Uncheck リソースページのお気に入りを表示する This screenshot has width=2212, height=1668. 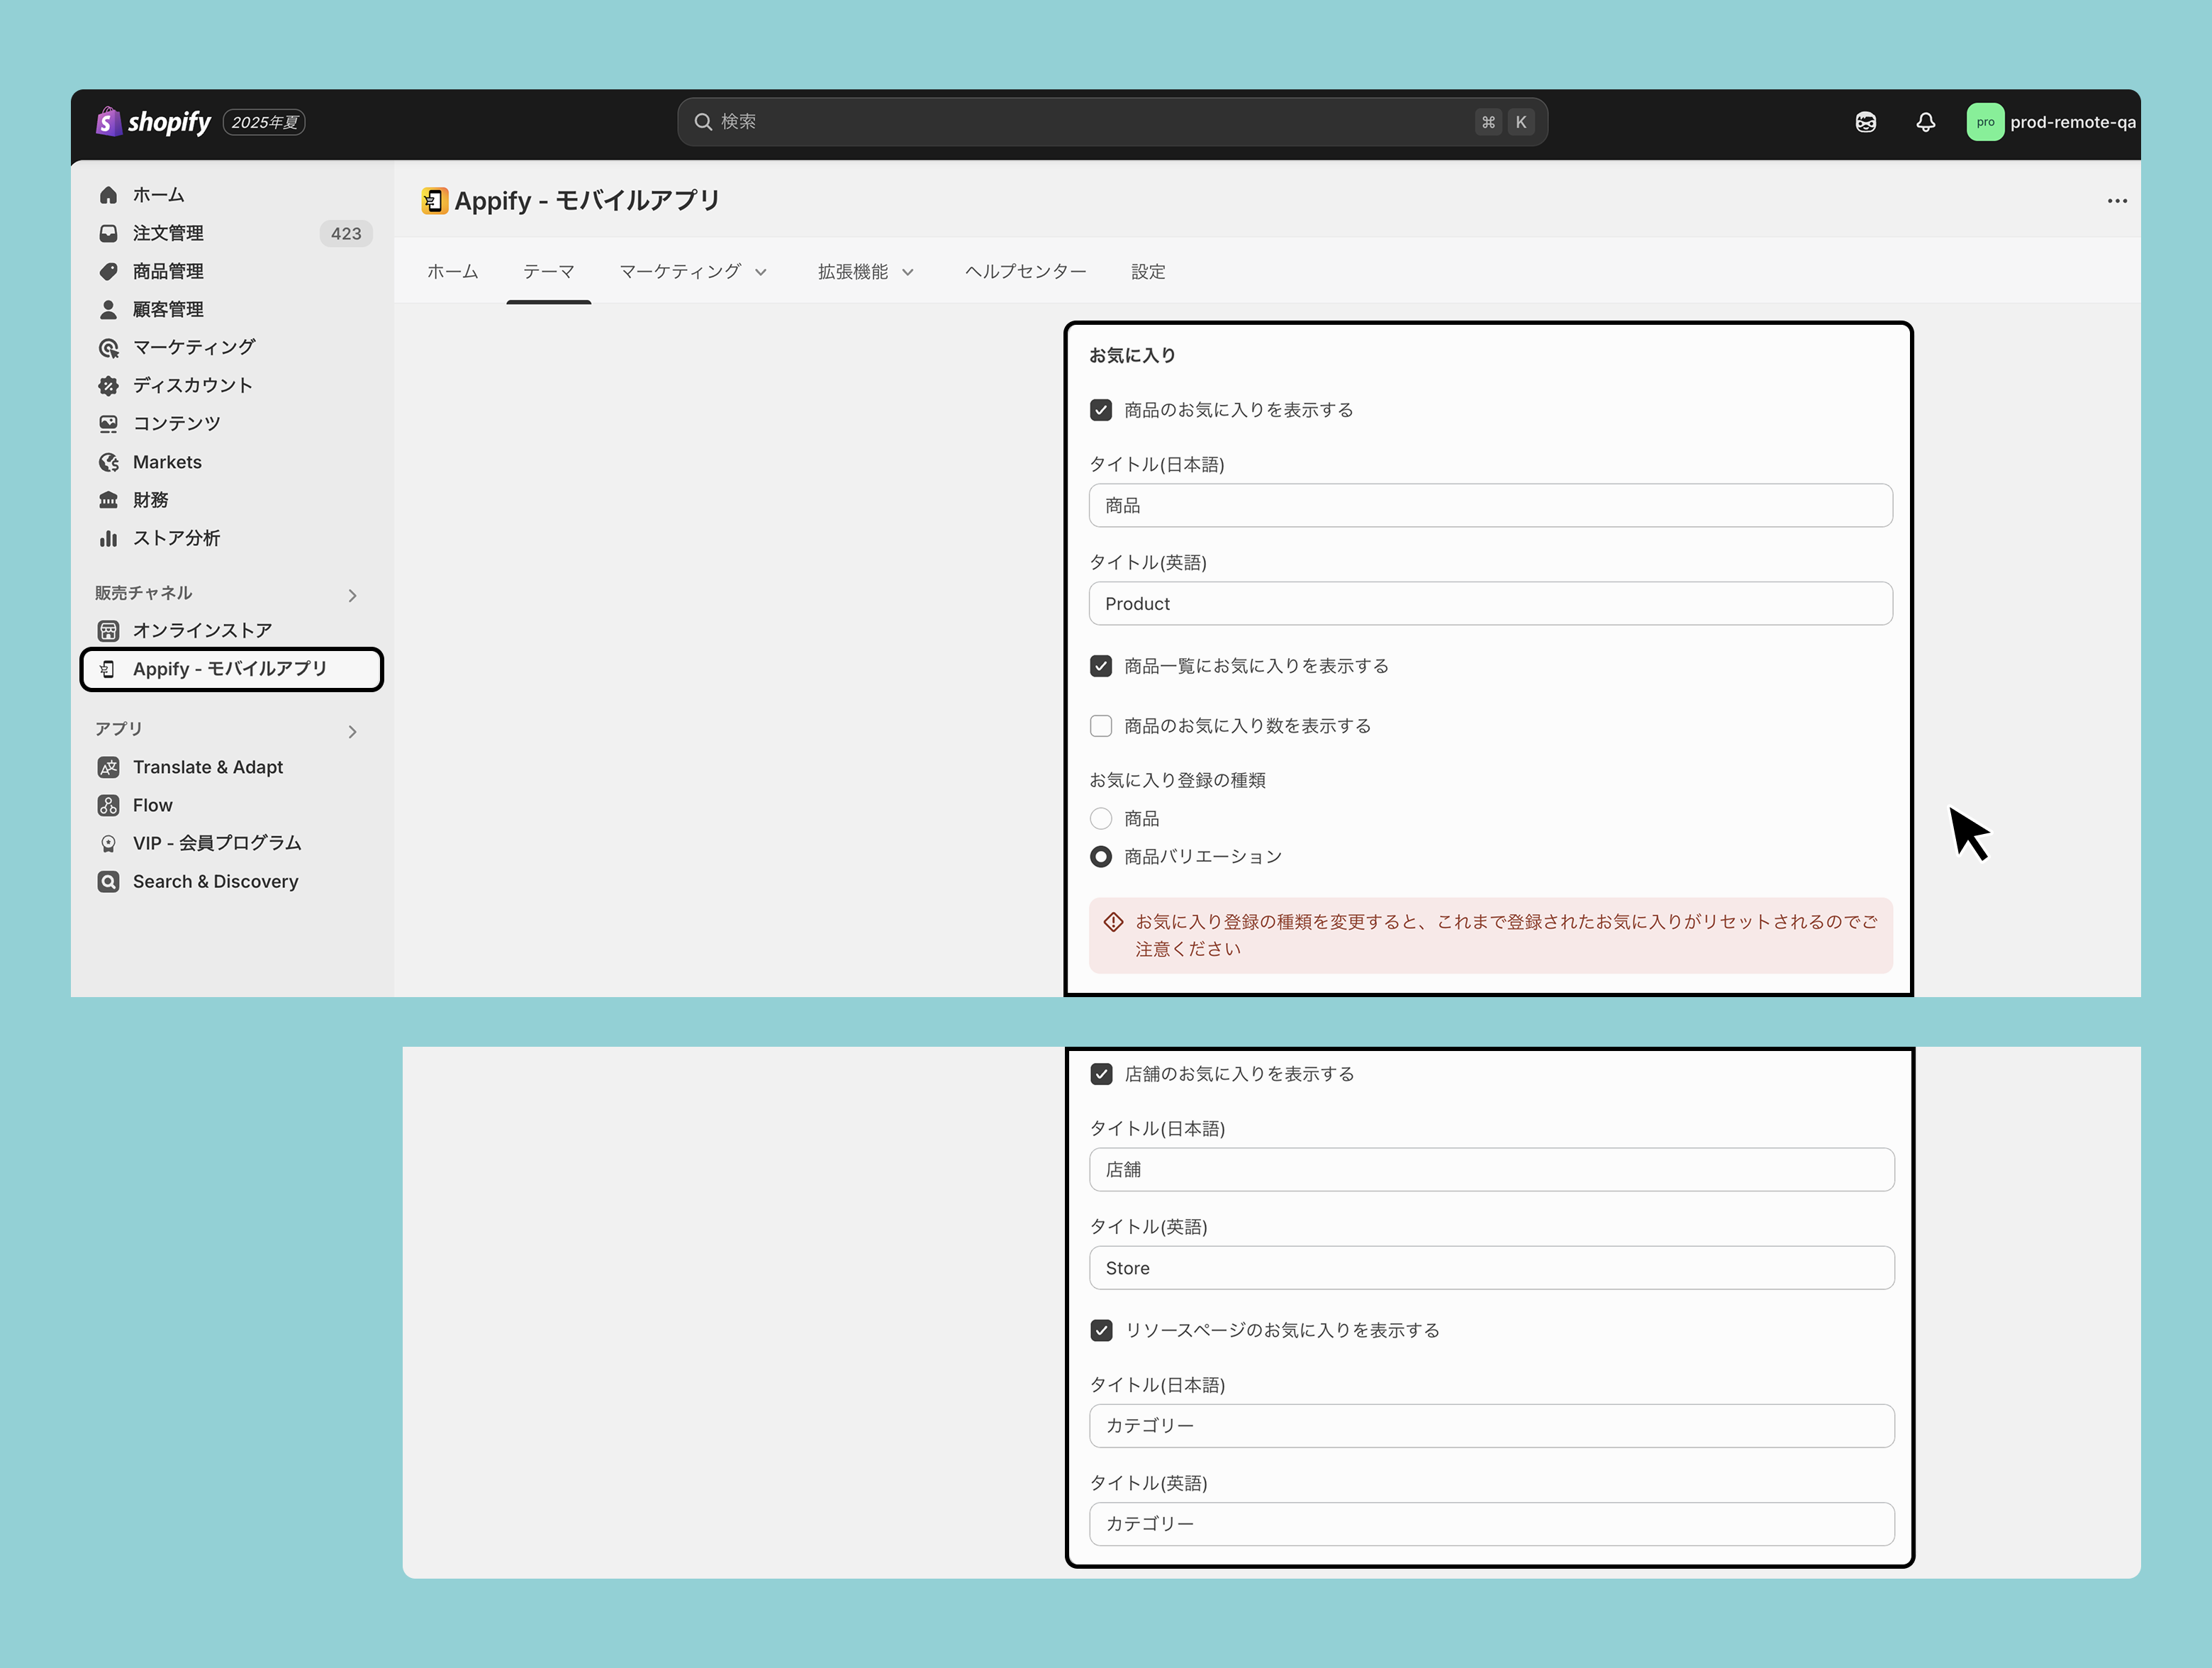click(1101, 1330)
